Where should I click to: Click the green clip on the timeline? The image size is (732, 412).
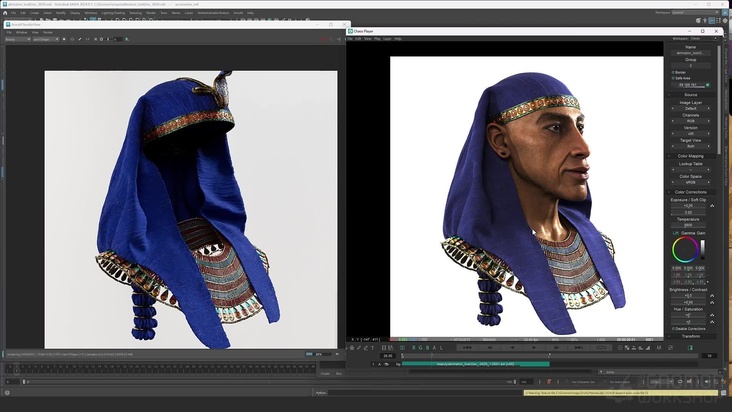[474, 364]
